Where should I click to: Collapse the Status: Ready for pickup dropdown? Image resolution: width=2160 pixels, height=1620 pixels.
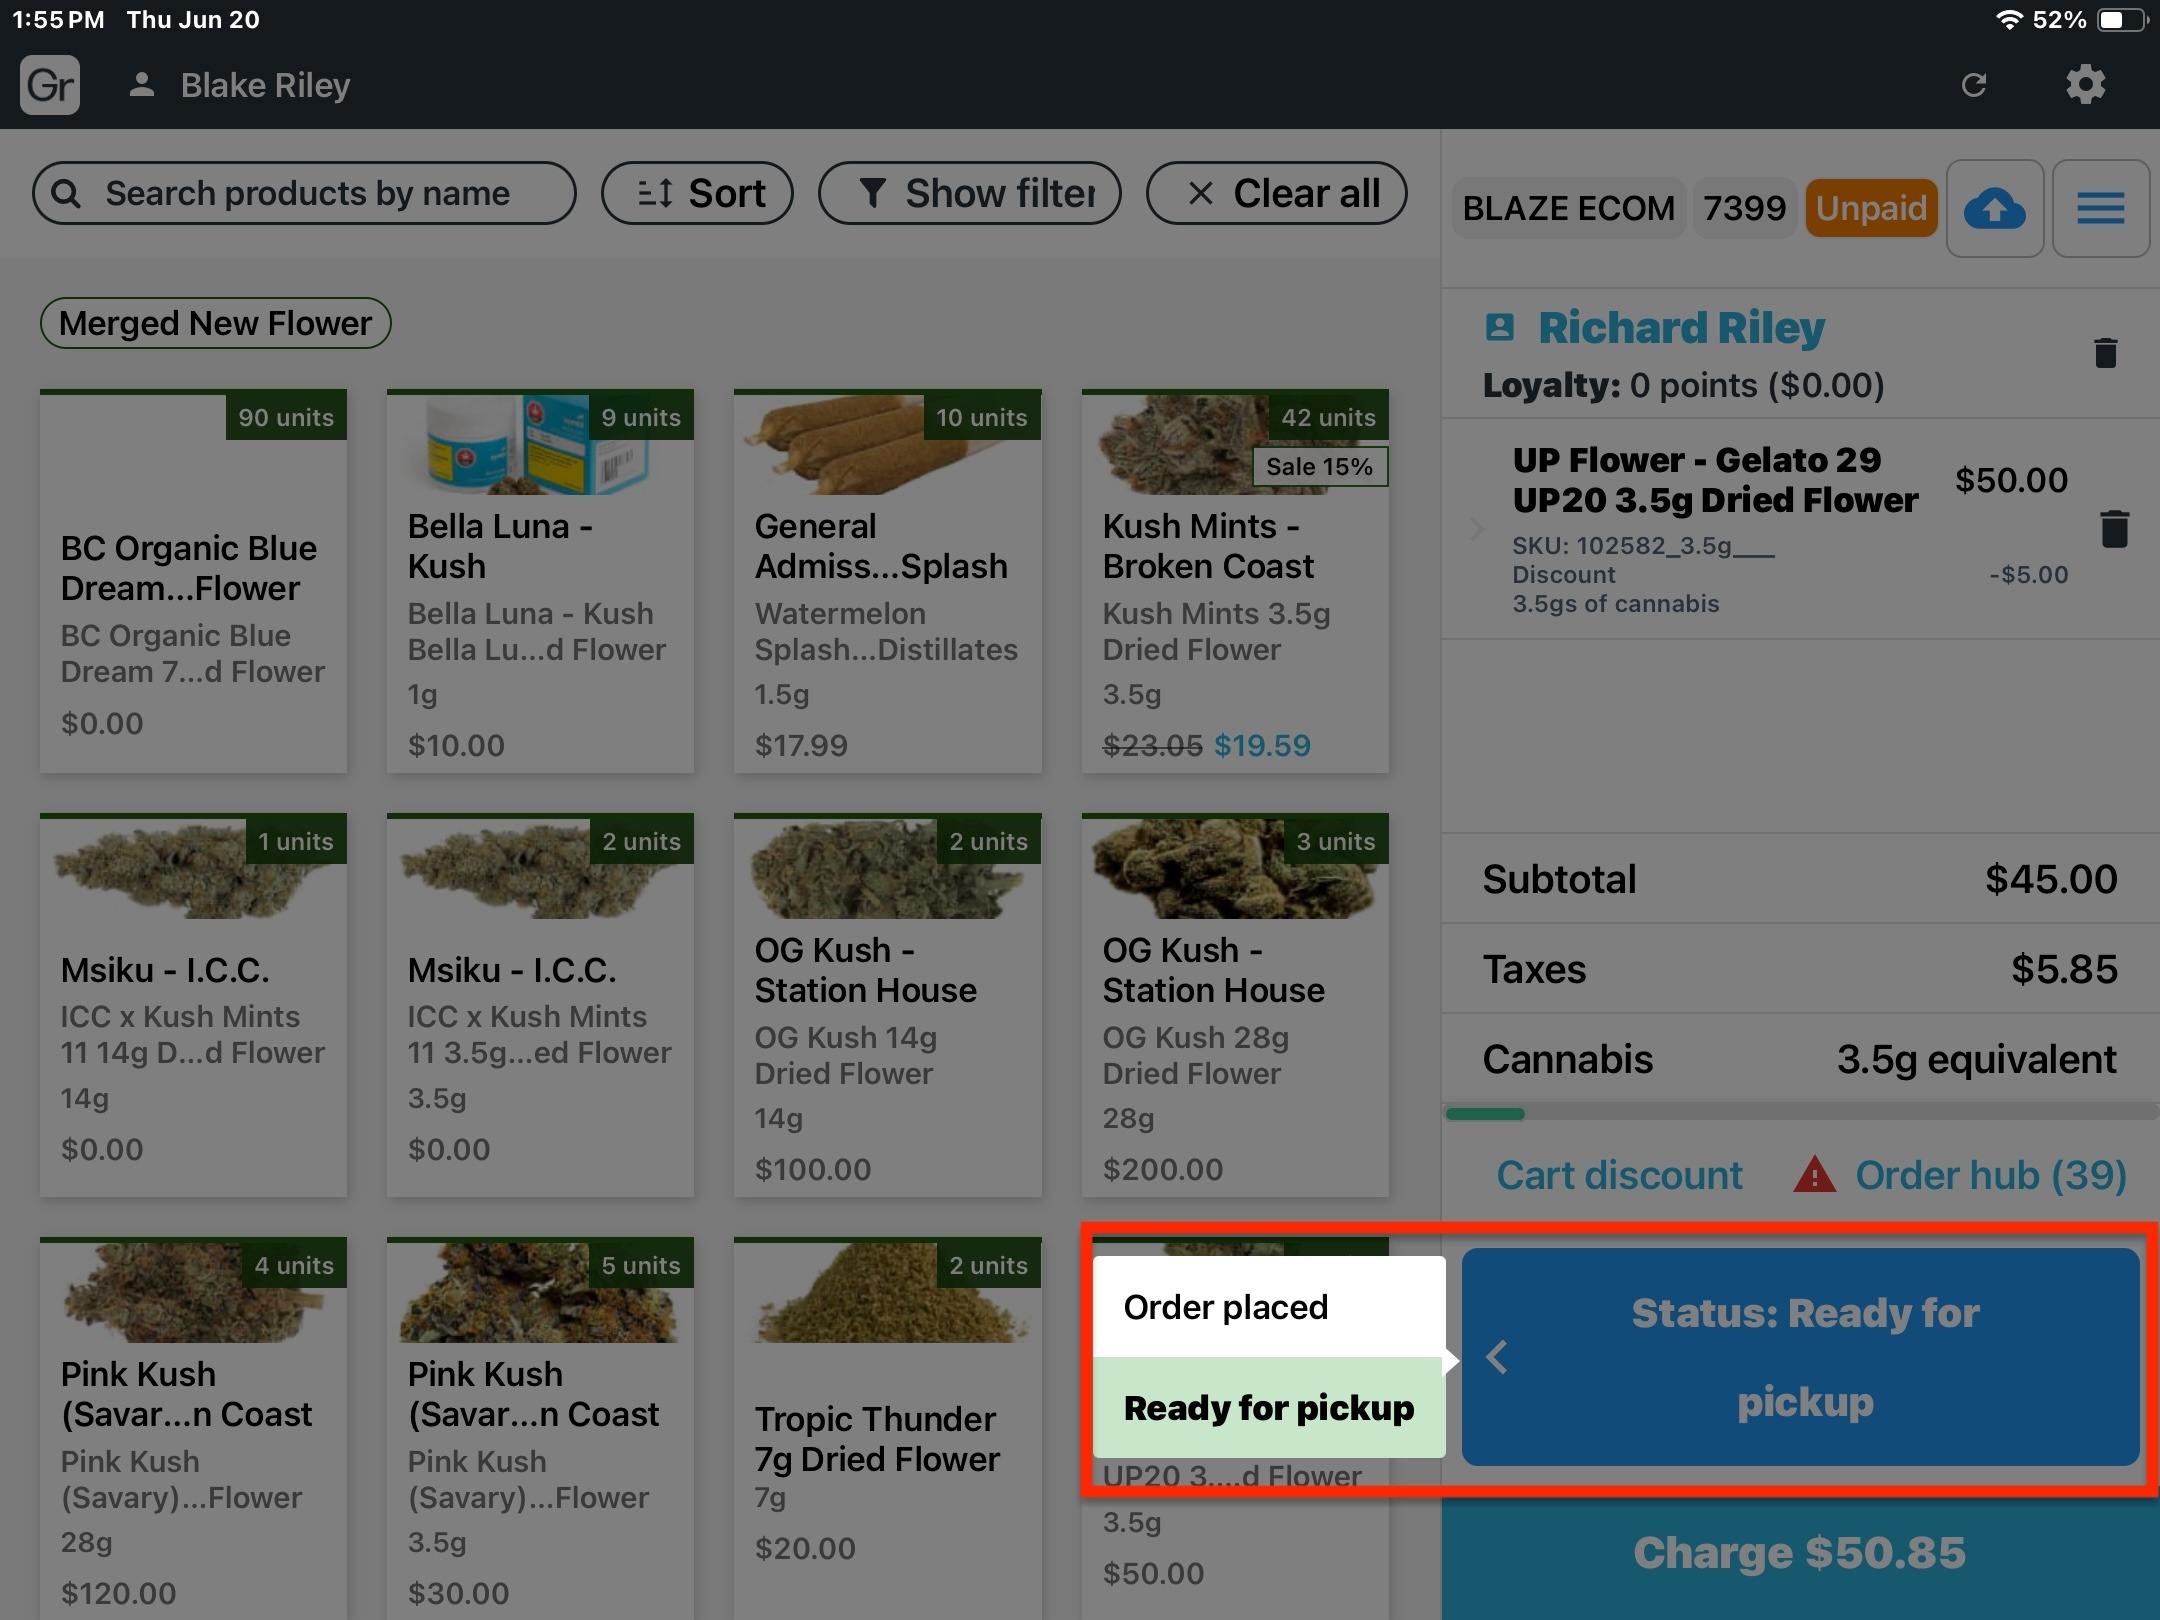pyautogui.click(x=1800, y=1357)
